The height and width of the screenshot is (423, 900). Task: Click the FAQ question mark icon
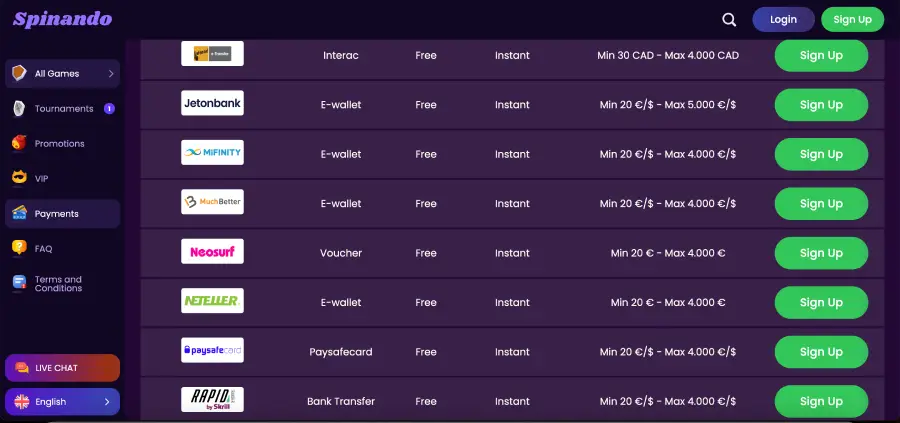pos(19,248)
